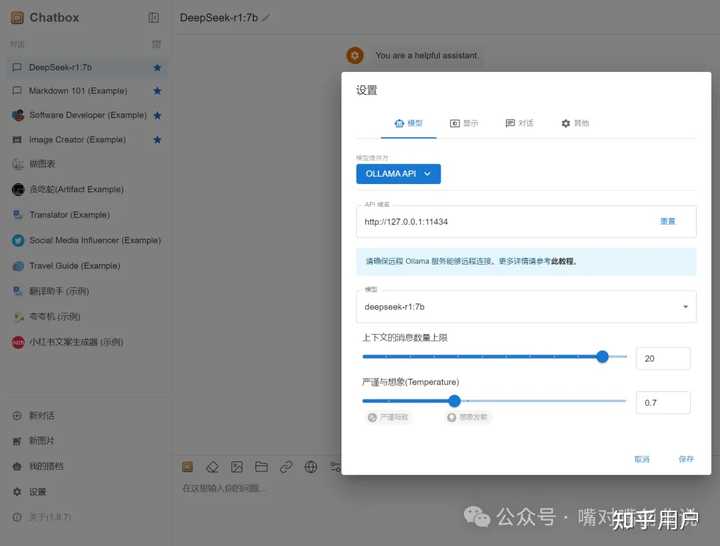Unstar the DeepSeek-r1:7b conversation
The height and width of the screenshot is (546, 720).
coord(157,68)
